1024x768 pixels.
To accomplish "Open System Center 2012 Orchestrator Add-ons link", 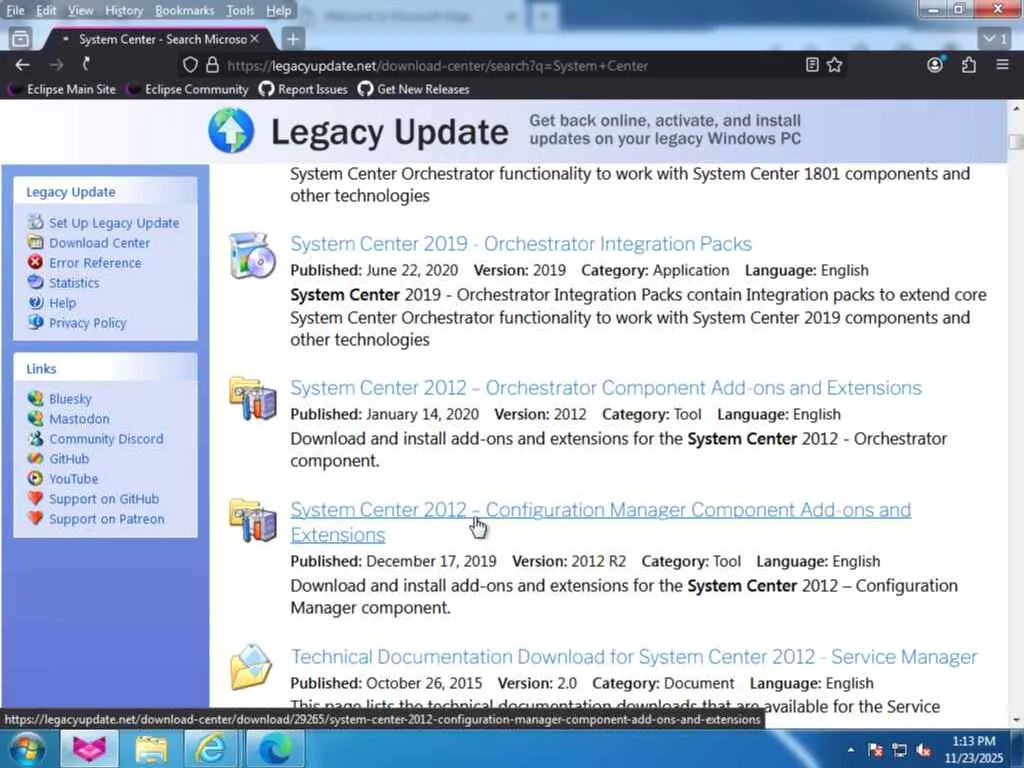I will pyautogui.click(x=605, y=388).
